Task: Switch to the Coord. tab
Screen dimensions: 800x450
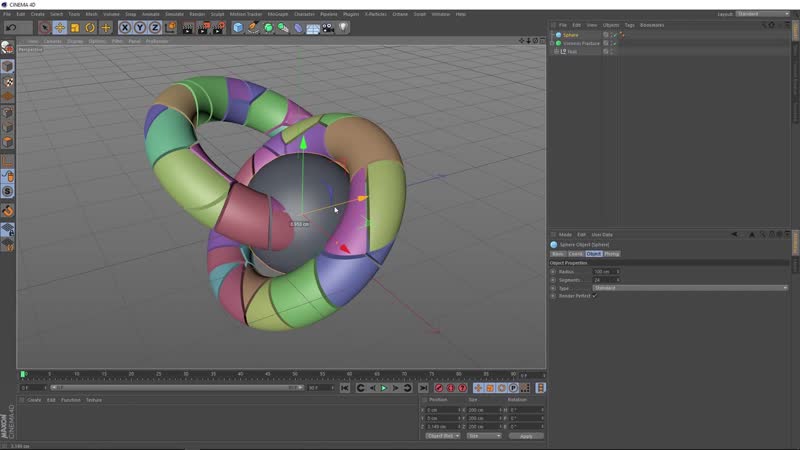Action: click(x=576, y=254)
